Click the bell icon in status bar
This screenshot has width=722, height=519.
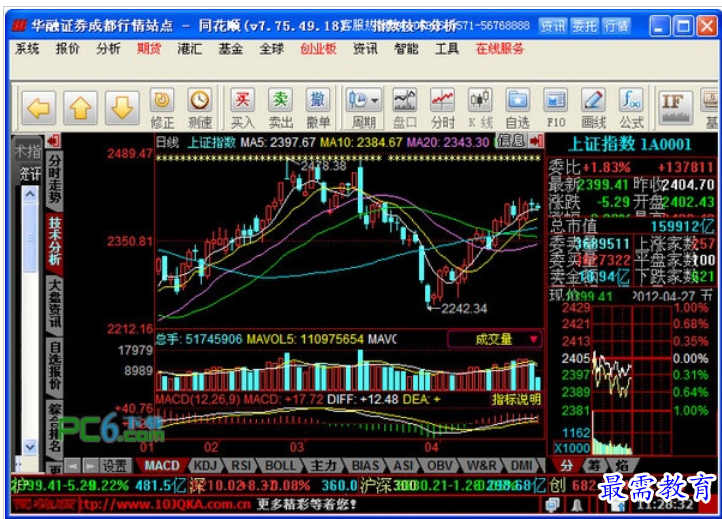pos(576,506)
